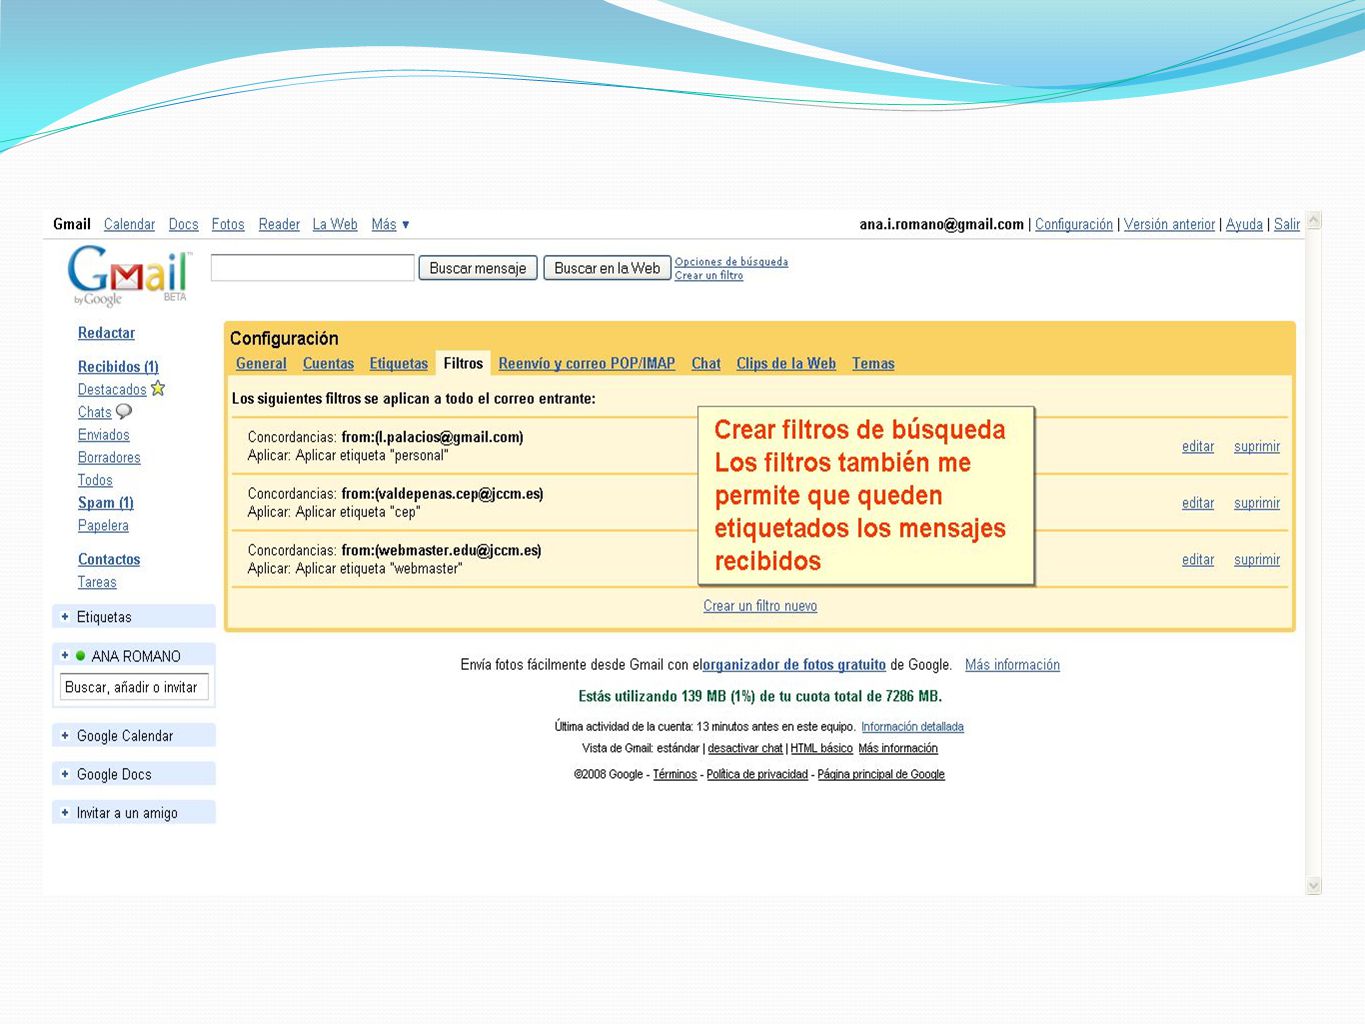This screenshot has height=1024, width=1365.
Task: Open Reenvío y correo POP/IMAP tab
Action: (587, 363)
